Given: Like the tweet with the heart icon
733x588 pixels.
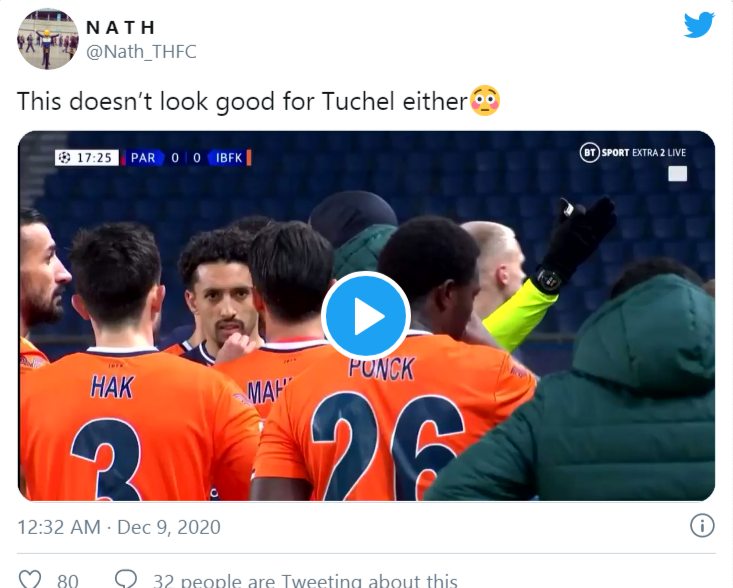Looking at the screenshot, I should point(31,579).
